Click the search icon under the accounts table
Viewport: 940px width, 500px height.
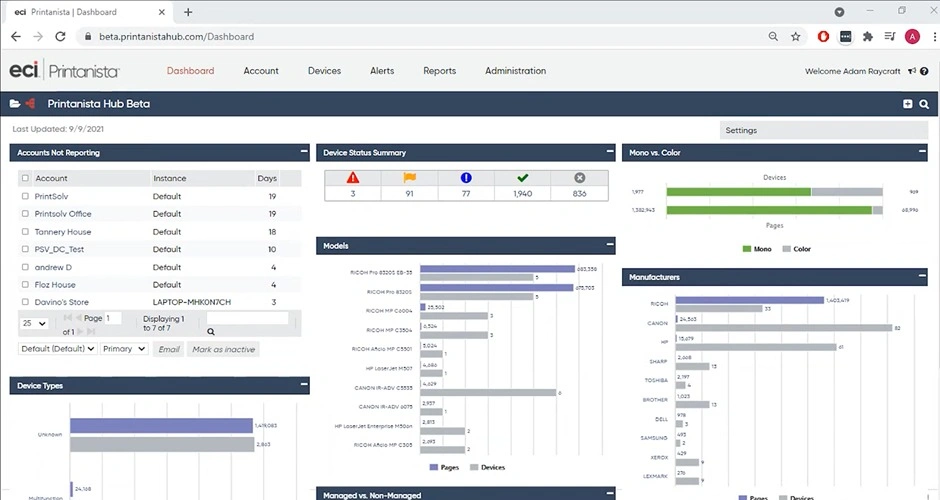click(211, 331)
